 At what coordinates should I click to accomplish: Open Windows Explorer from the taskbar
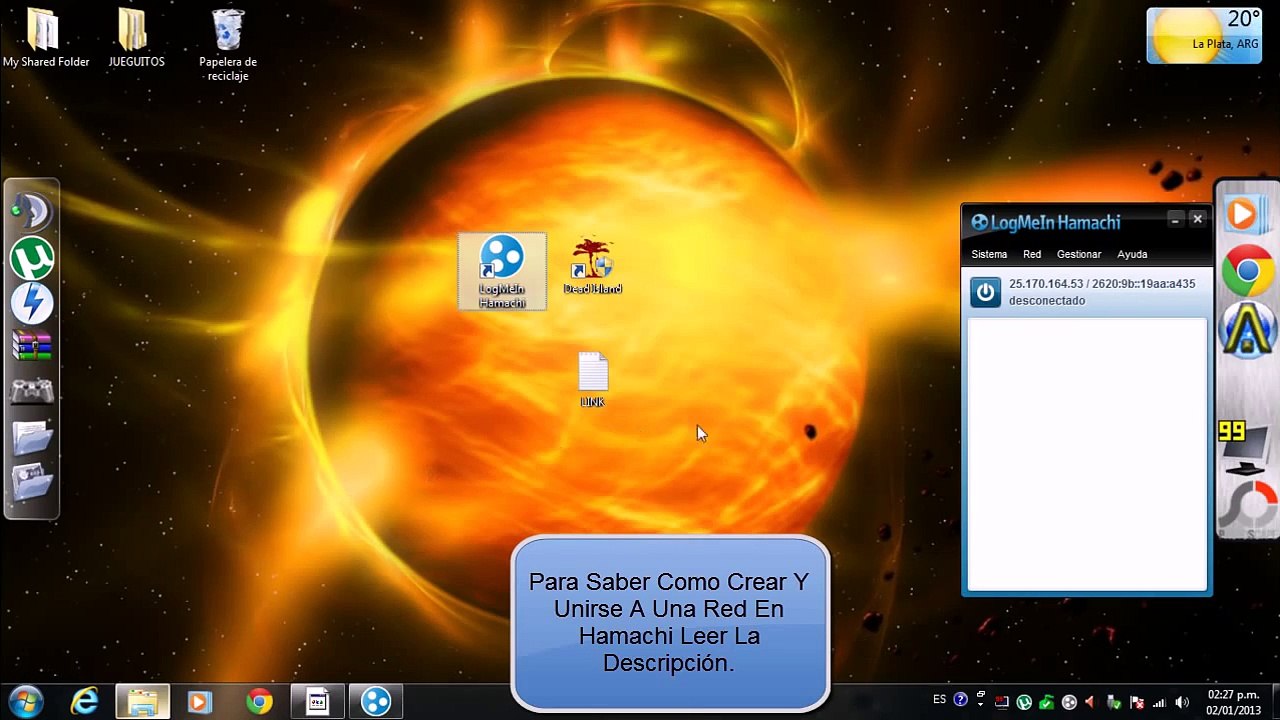pos(142,701)
